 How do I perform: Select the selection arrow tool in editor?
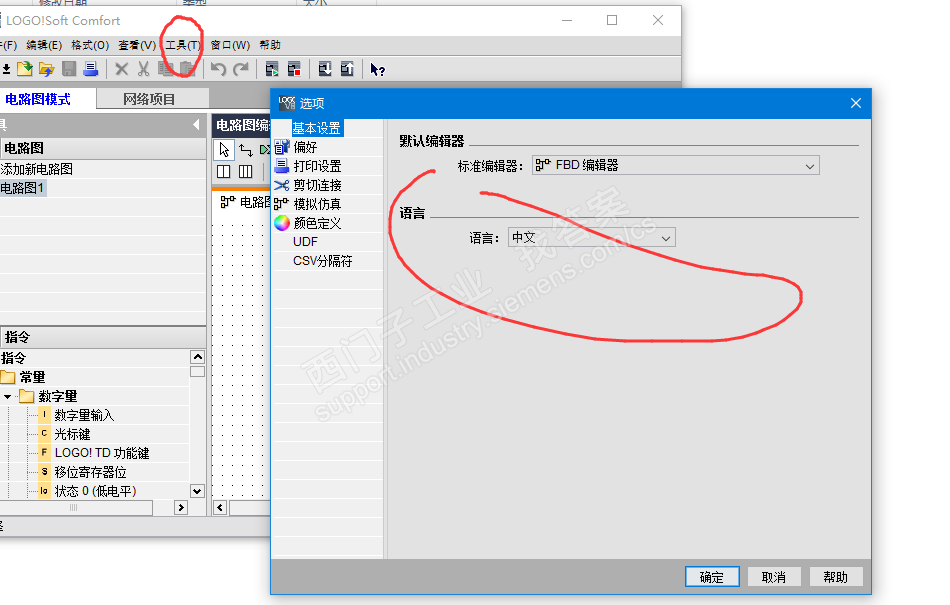coord(224,149)
